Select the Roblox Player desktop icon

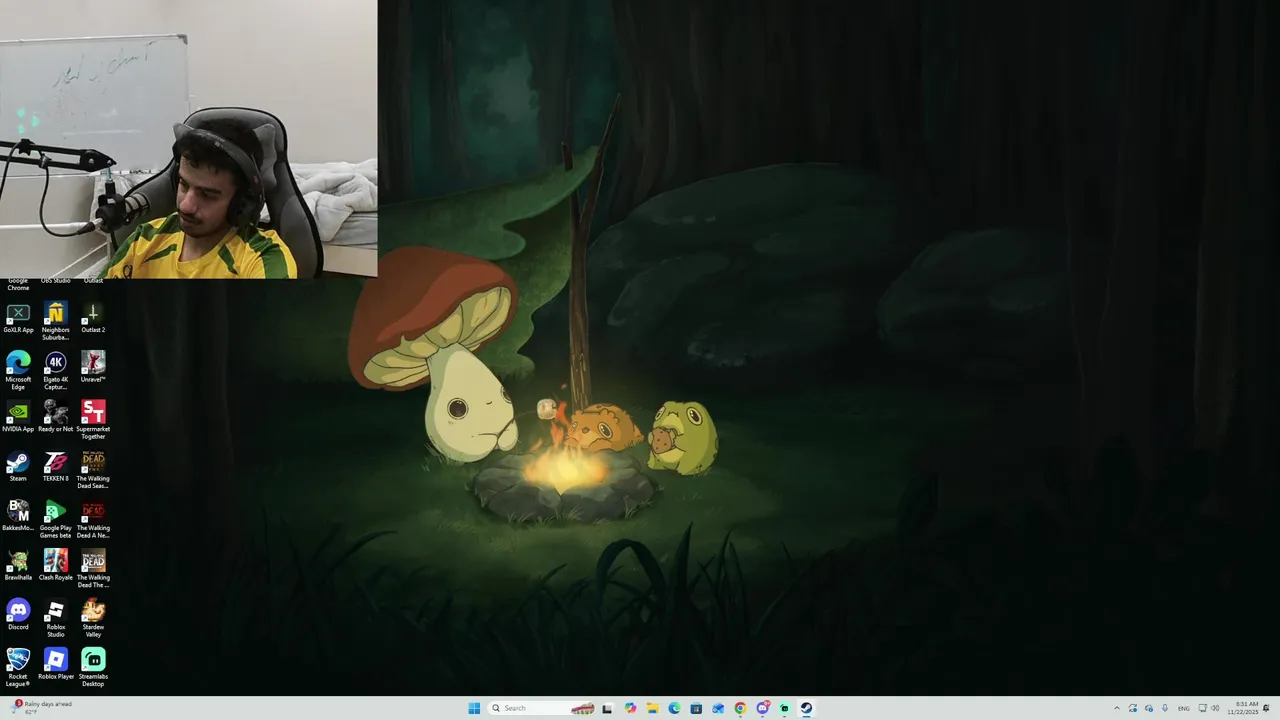click(56, 665)
